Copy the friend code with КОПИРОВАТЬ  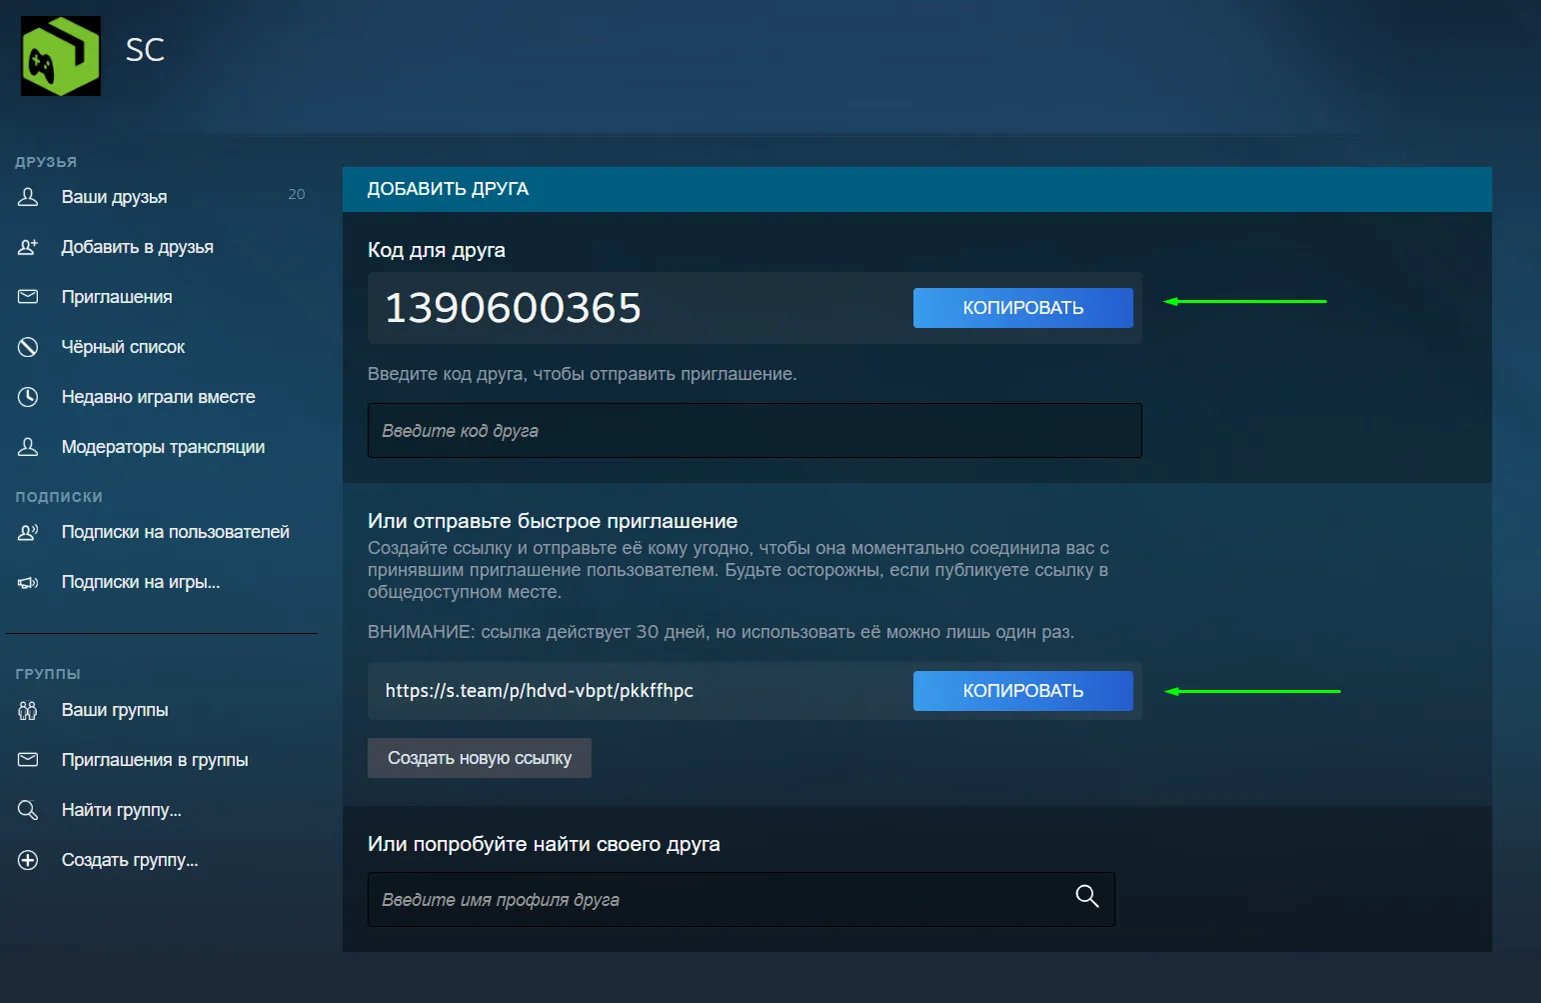tap(1023, 308)
